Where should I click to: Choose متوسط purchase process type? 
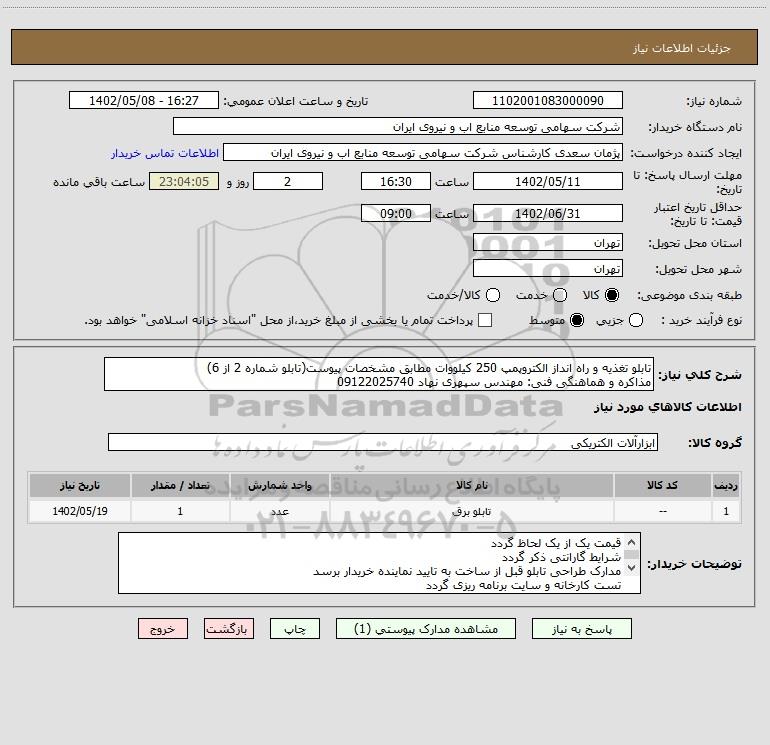pyautogui.click(x=577, y=320)
